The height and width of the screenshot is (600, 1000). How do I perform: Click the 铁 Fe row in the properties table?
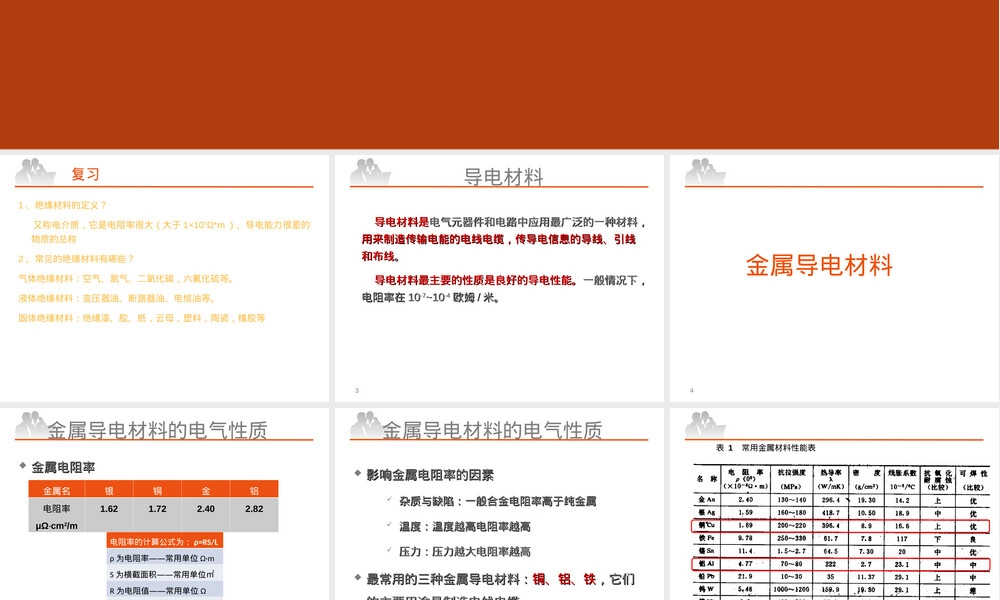(x=842, y=539)
